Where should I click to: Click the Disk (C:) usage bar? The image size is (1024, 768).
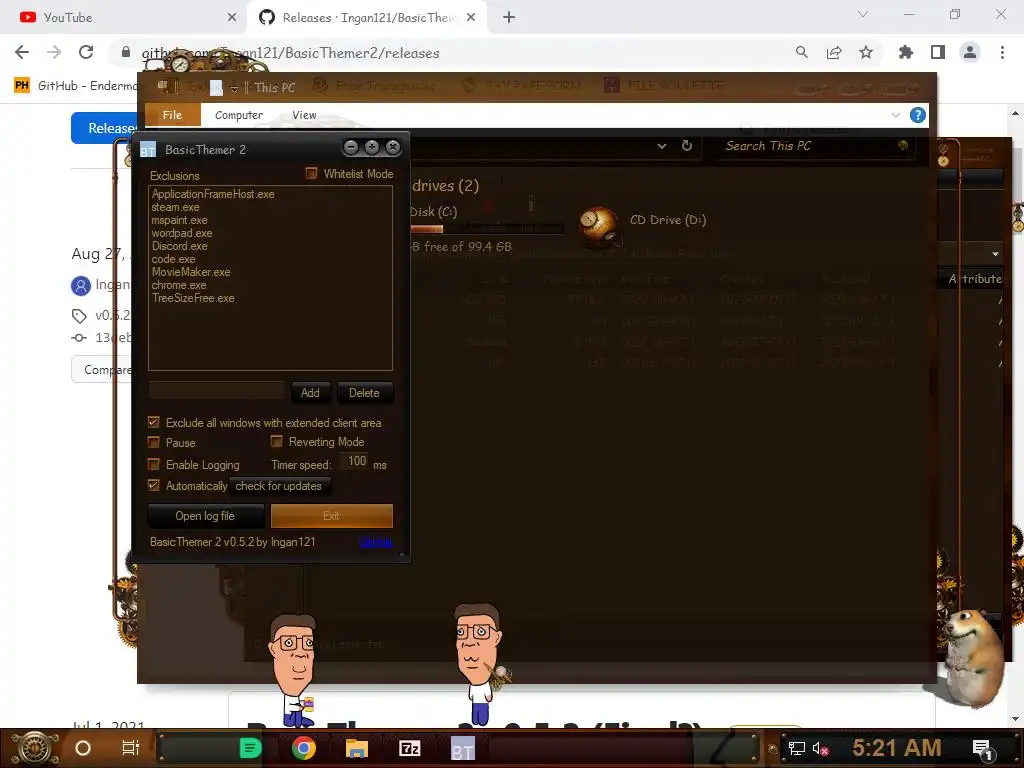(x=487, y=229)
